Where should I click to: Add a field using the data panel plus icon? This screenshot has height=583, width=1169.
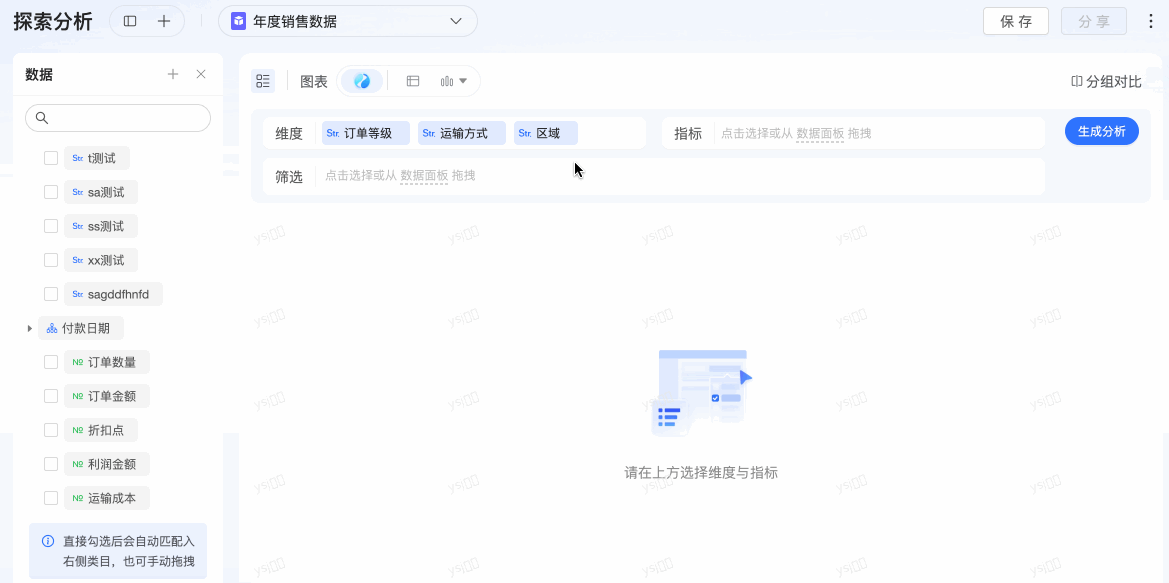173,74
